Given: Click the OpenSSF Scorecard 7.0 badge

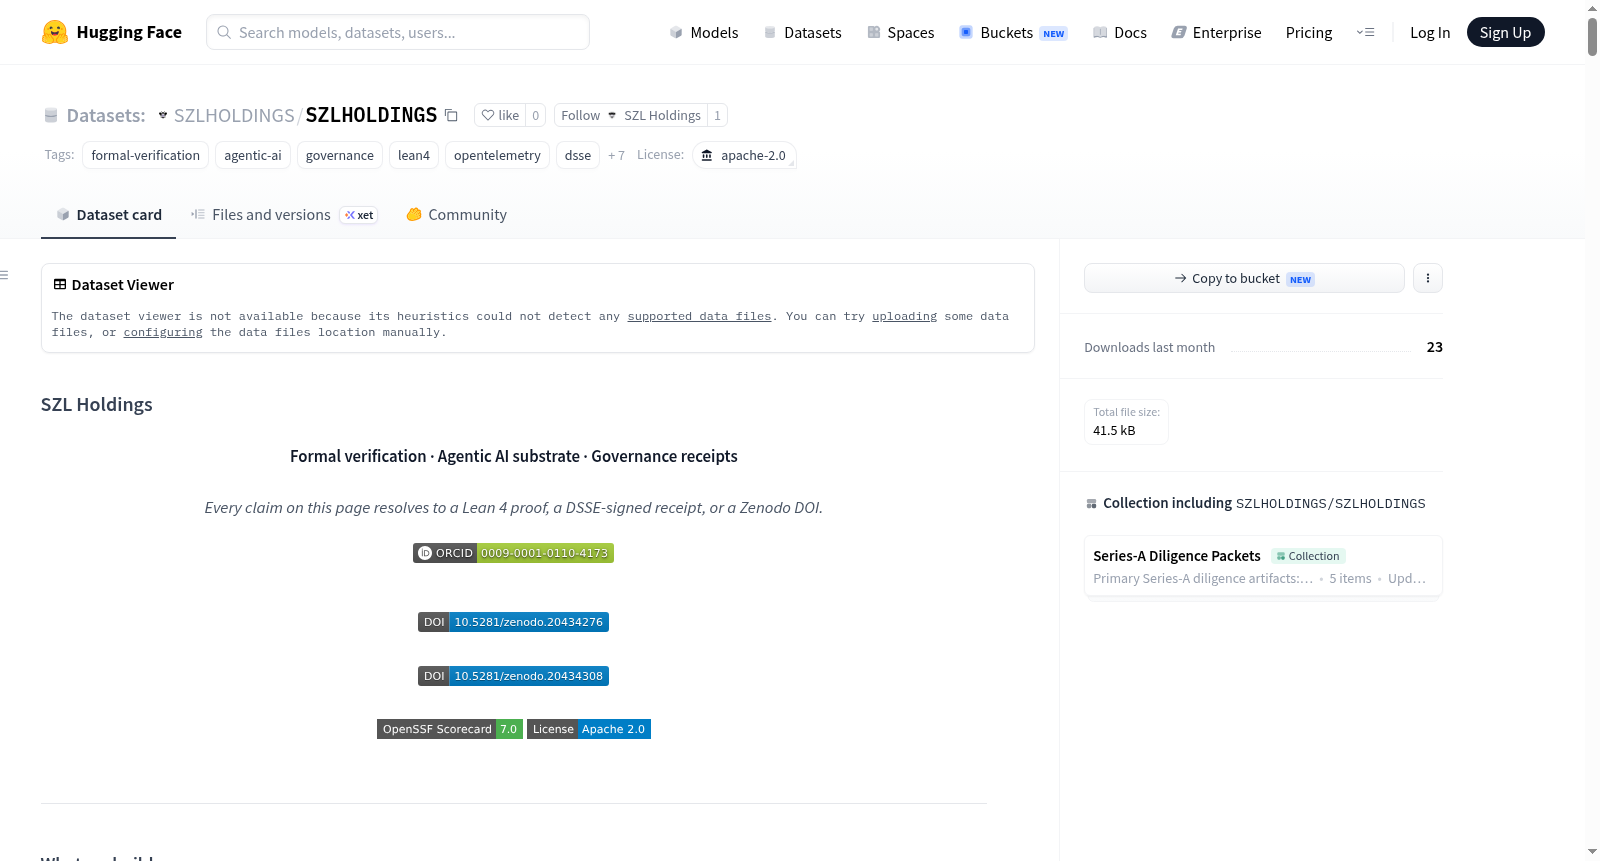Looking at the screenshot, I should 450,729.
